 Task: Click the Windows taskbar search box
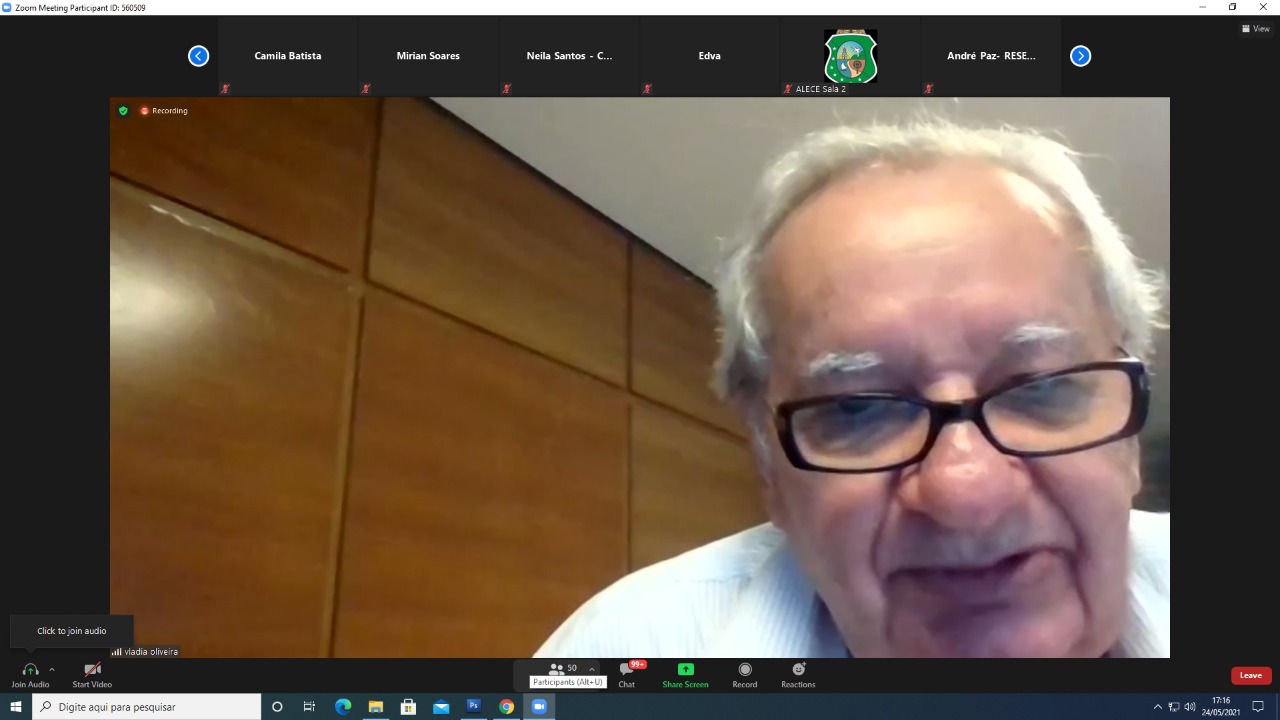[x=148, y=707]
